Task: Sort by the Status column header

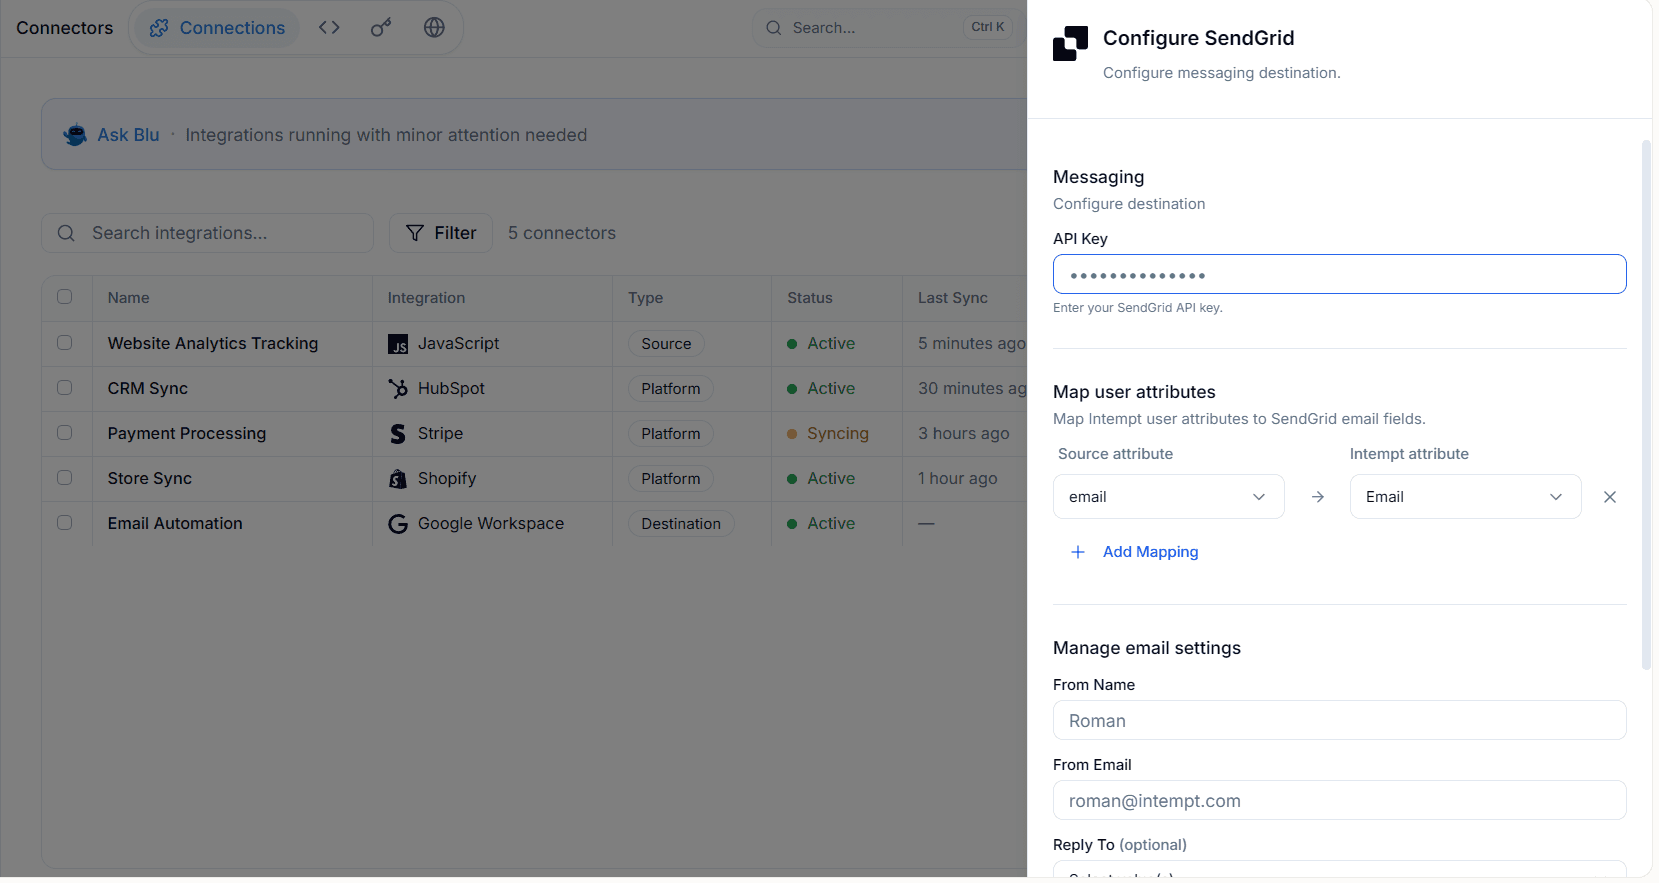Action: [810, 298]
